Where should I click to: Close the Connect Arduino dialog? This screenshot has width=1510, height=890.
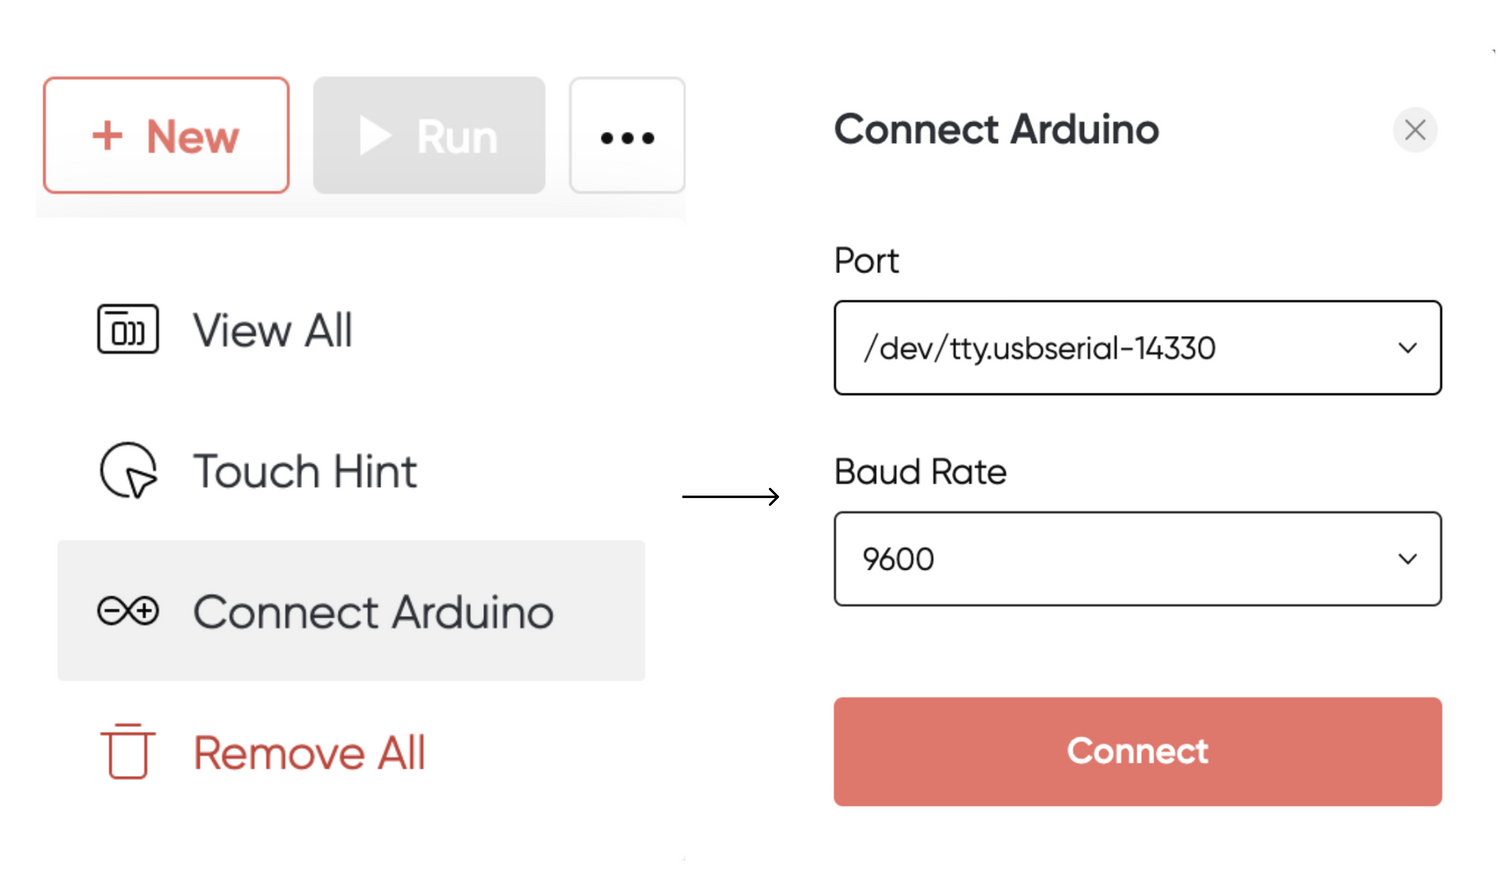click(x=1415, y=130)
